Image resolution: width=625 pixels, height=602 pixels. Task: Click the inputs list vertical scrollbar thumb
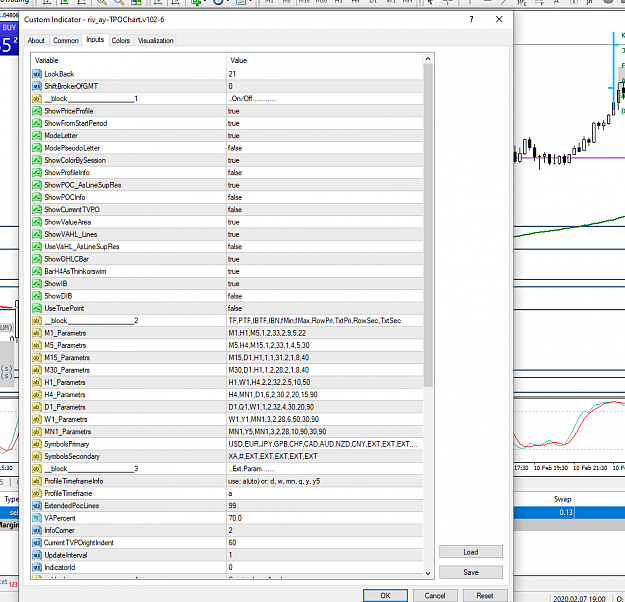tap(428, 225)
